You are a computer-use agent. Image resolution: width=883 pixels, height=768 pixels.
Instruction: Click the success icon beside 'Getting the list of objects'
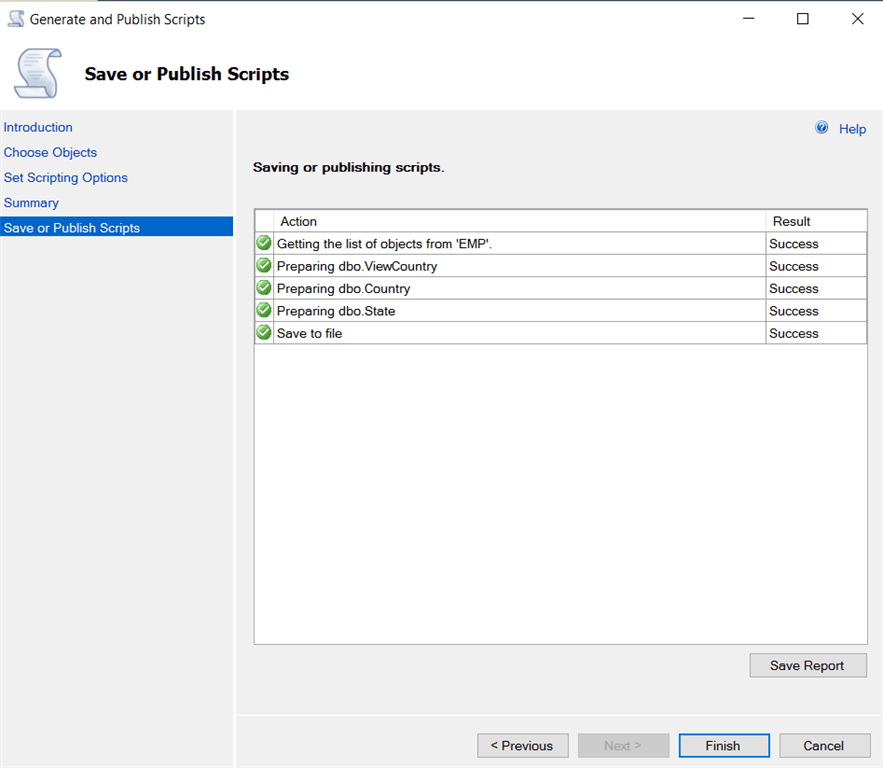[x=263, y=242]
